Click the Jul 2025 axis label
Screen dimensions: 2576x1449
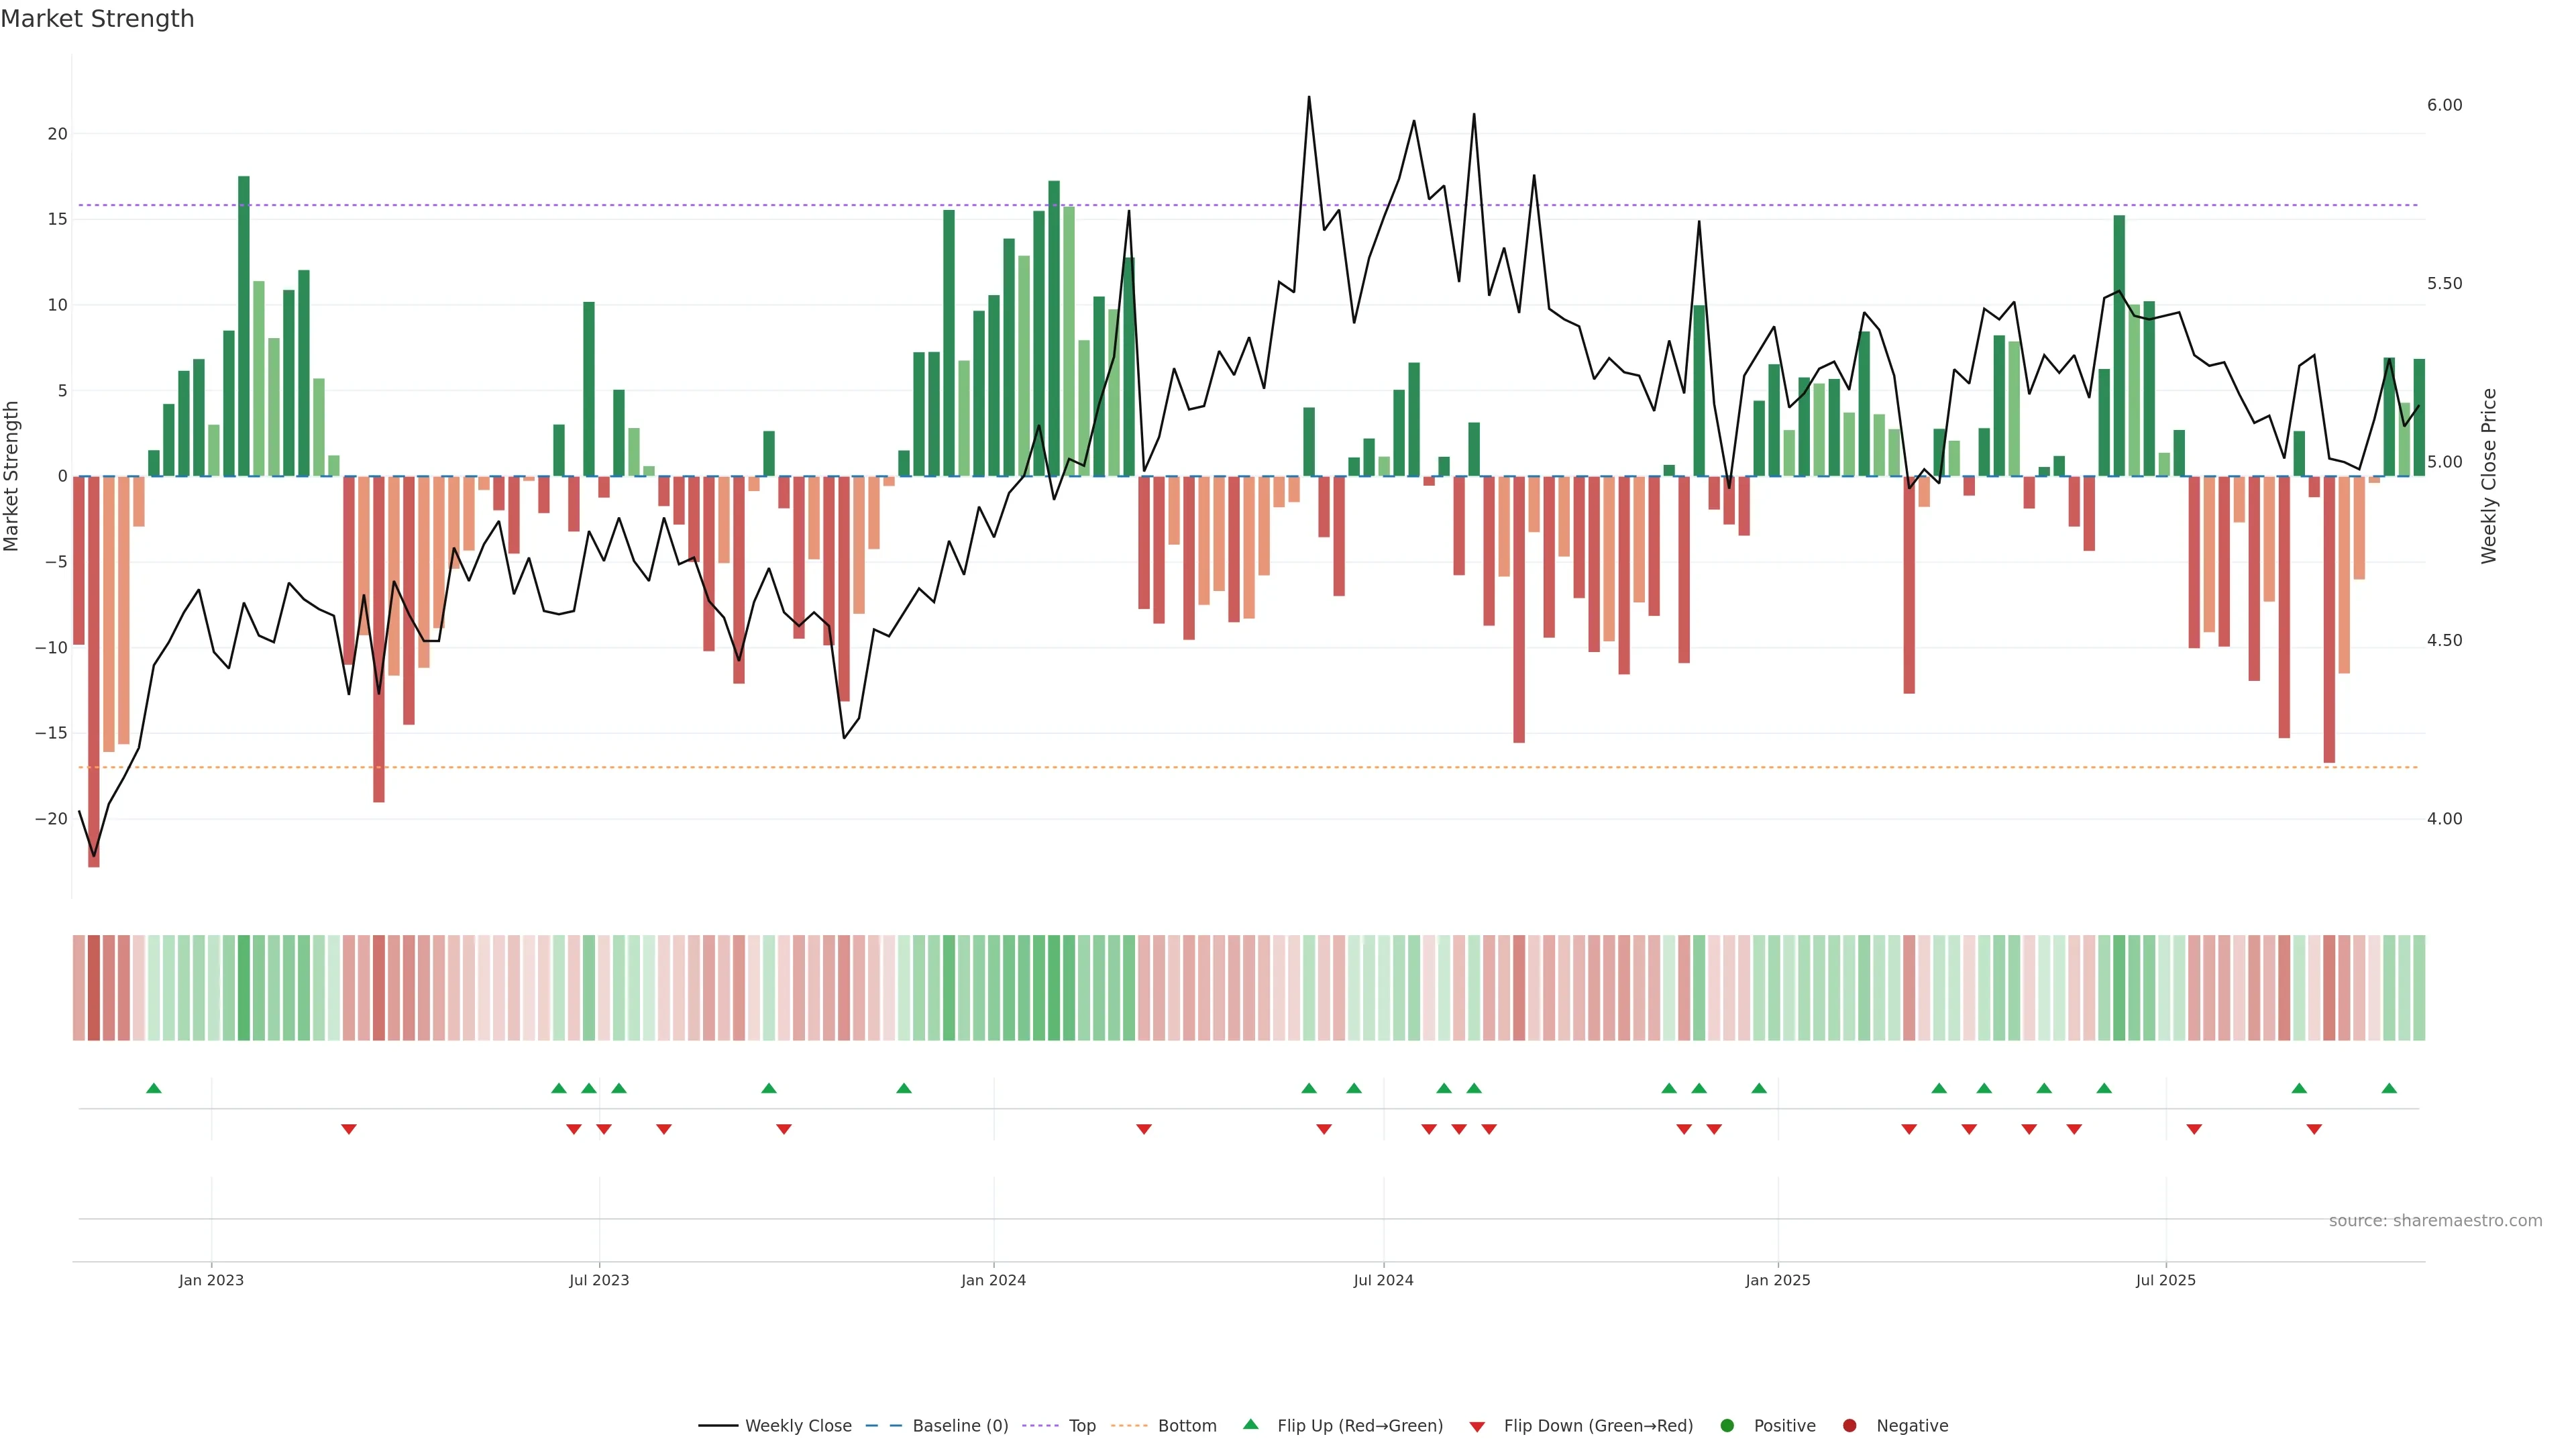[x=2165, y=1280]
